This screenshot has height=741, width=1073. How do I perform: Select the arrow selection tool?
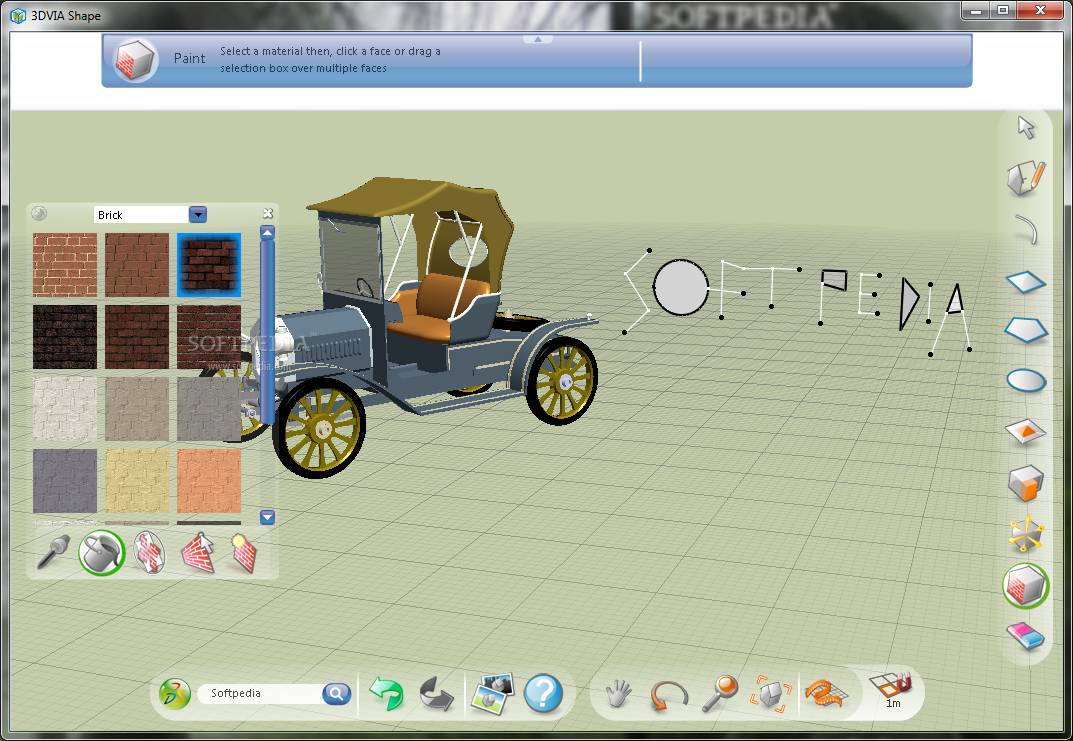(1026, 127)
